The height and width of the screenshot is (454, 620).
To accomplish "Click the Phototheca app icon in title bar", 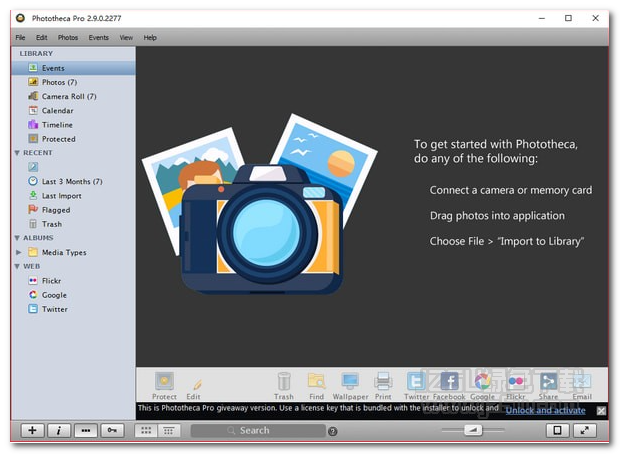I will tap(20, 18).
